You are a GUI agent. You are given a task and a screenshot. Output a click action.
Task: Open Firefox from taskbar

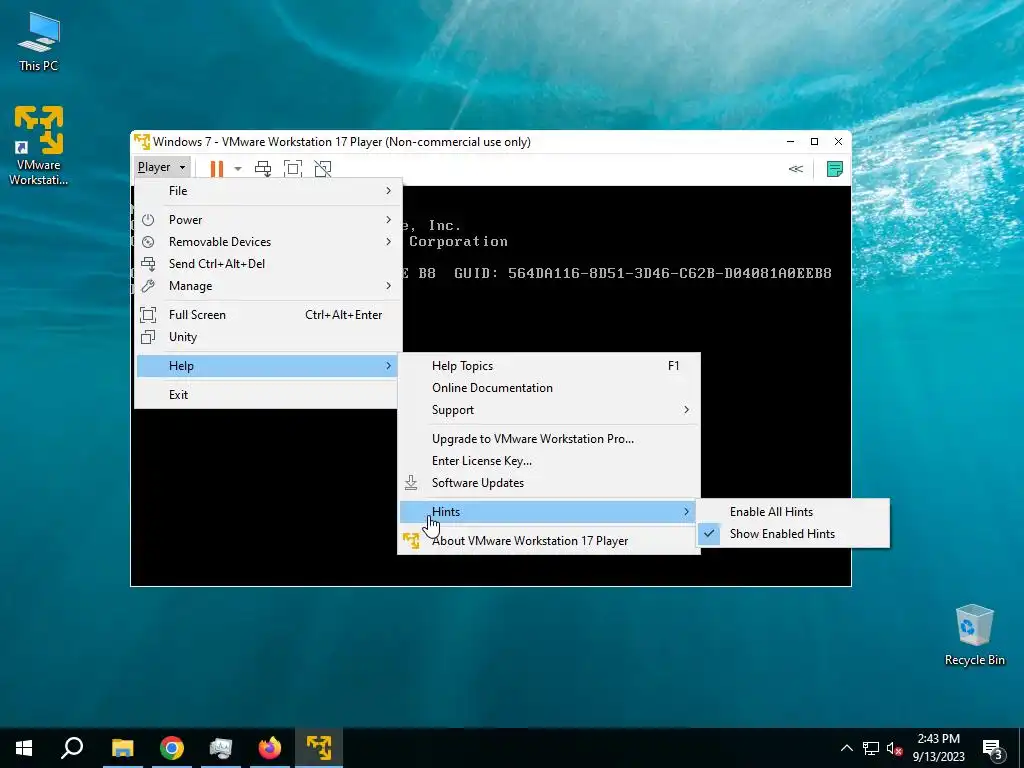[x=270, y=748]
